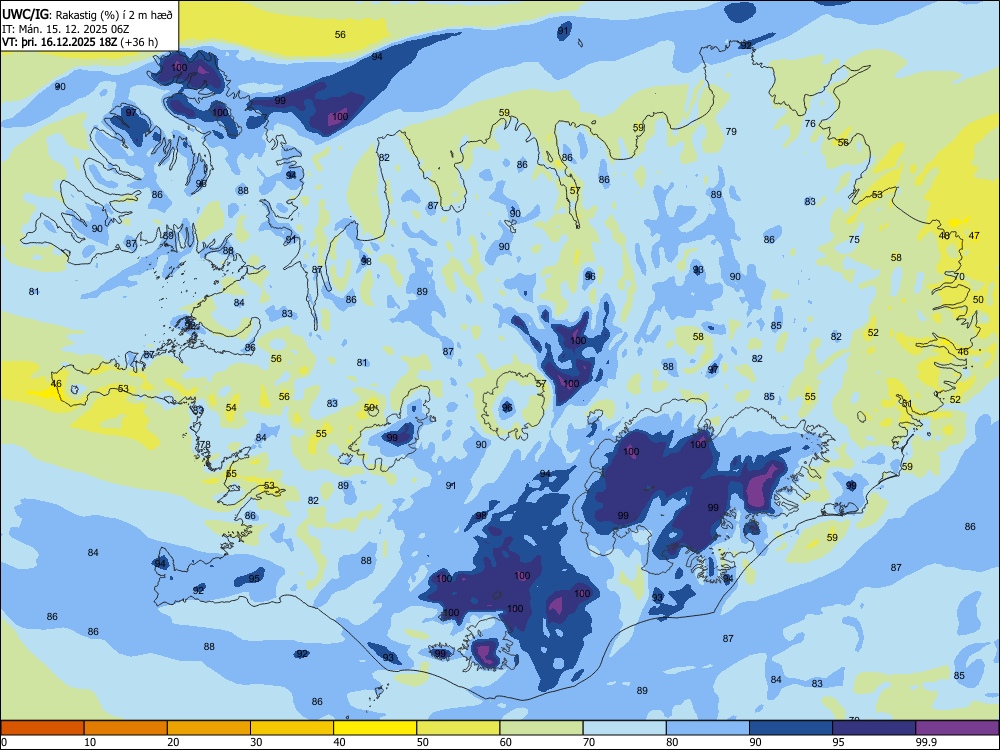Select the bright yellow 40–50 legend swatch
The image size is (1000, 750).
click(x=375, y=727)
